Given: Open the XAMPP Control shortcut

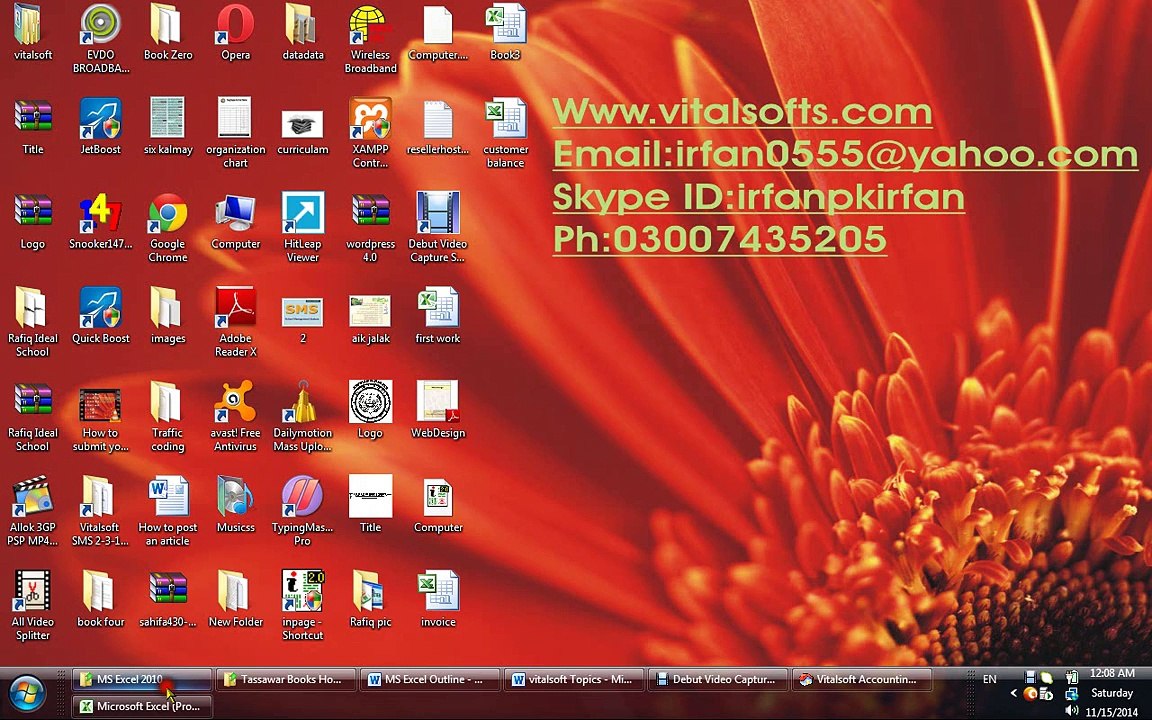Looking at the screenshot, I should click(370, 134).
